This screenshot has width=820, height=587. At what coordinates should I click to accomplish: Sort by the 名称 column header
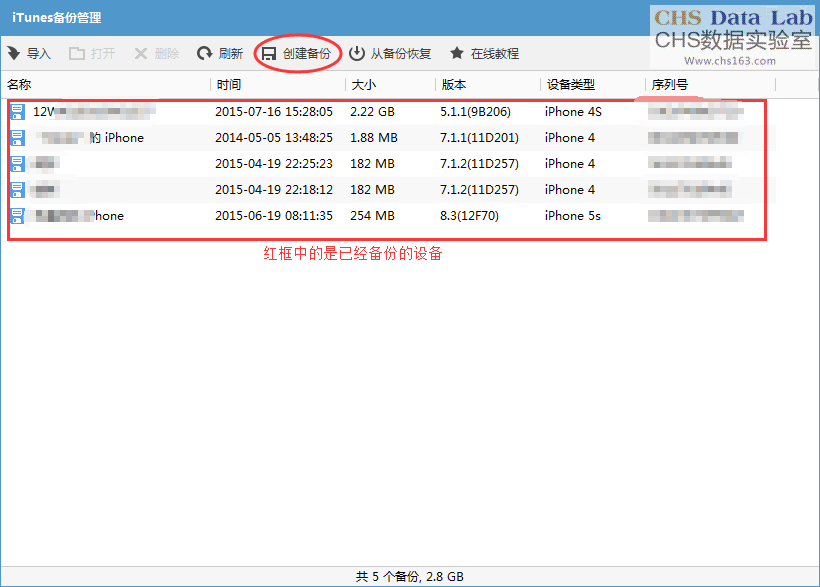point(19,84)
